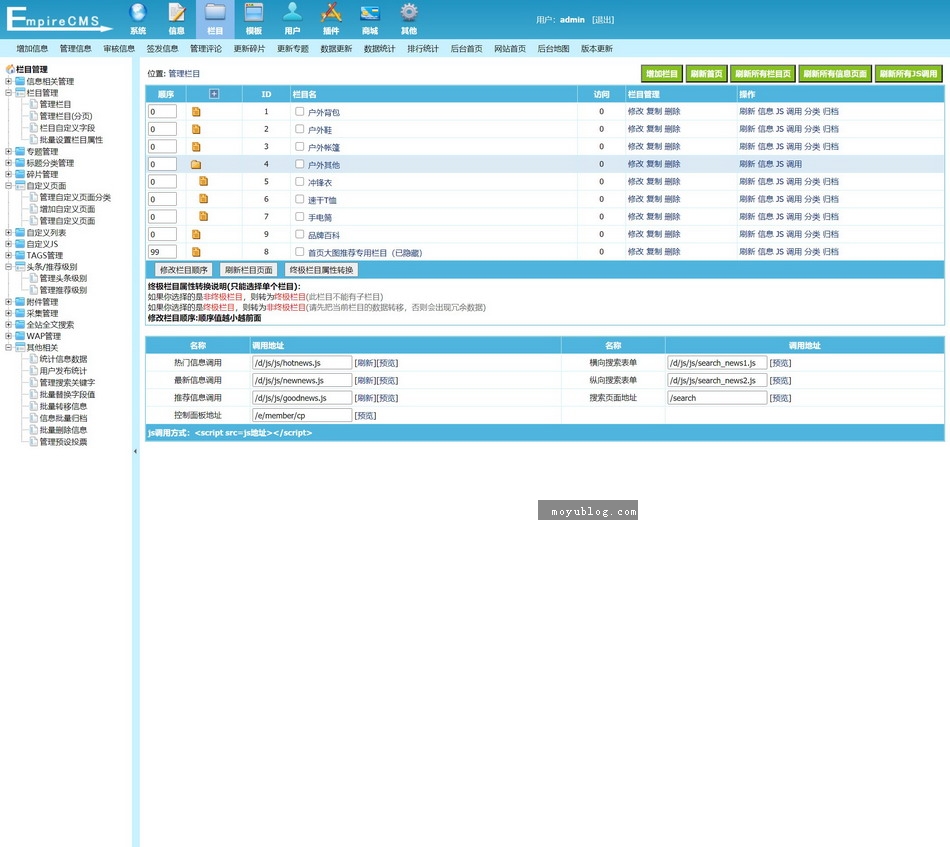Screen dimensions: 950x847
Task: Open 管理栏目(分页) in the sidebar tree
Action: point(66,116)
